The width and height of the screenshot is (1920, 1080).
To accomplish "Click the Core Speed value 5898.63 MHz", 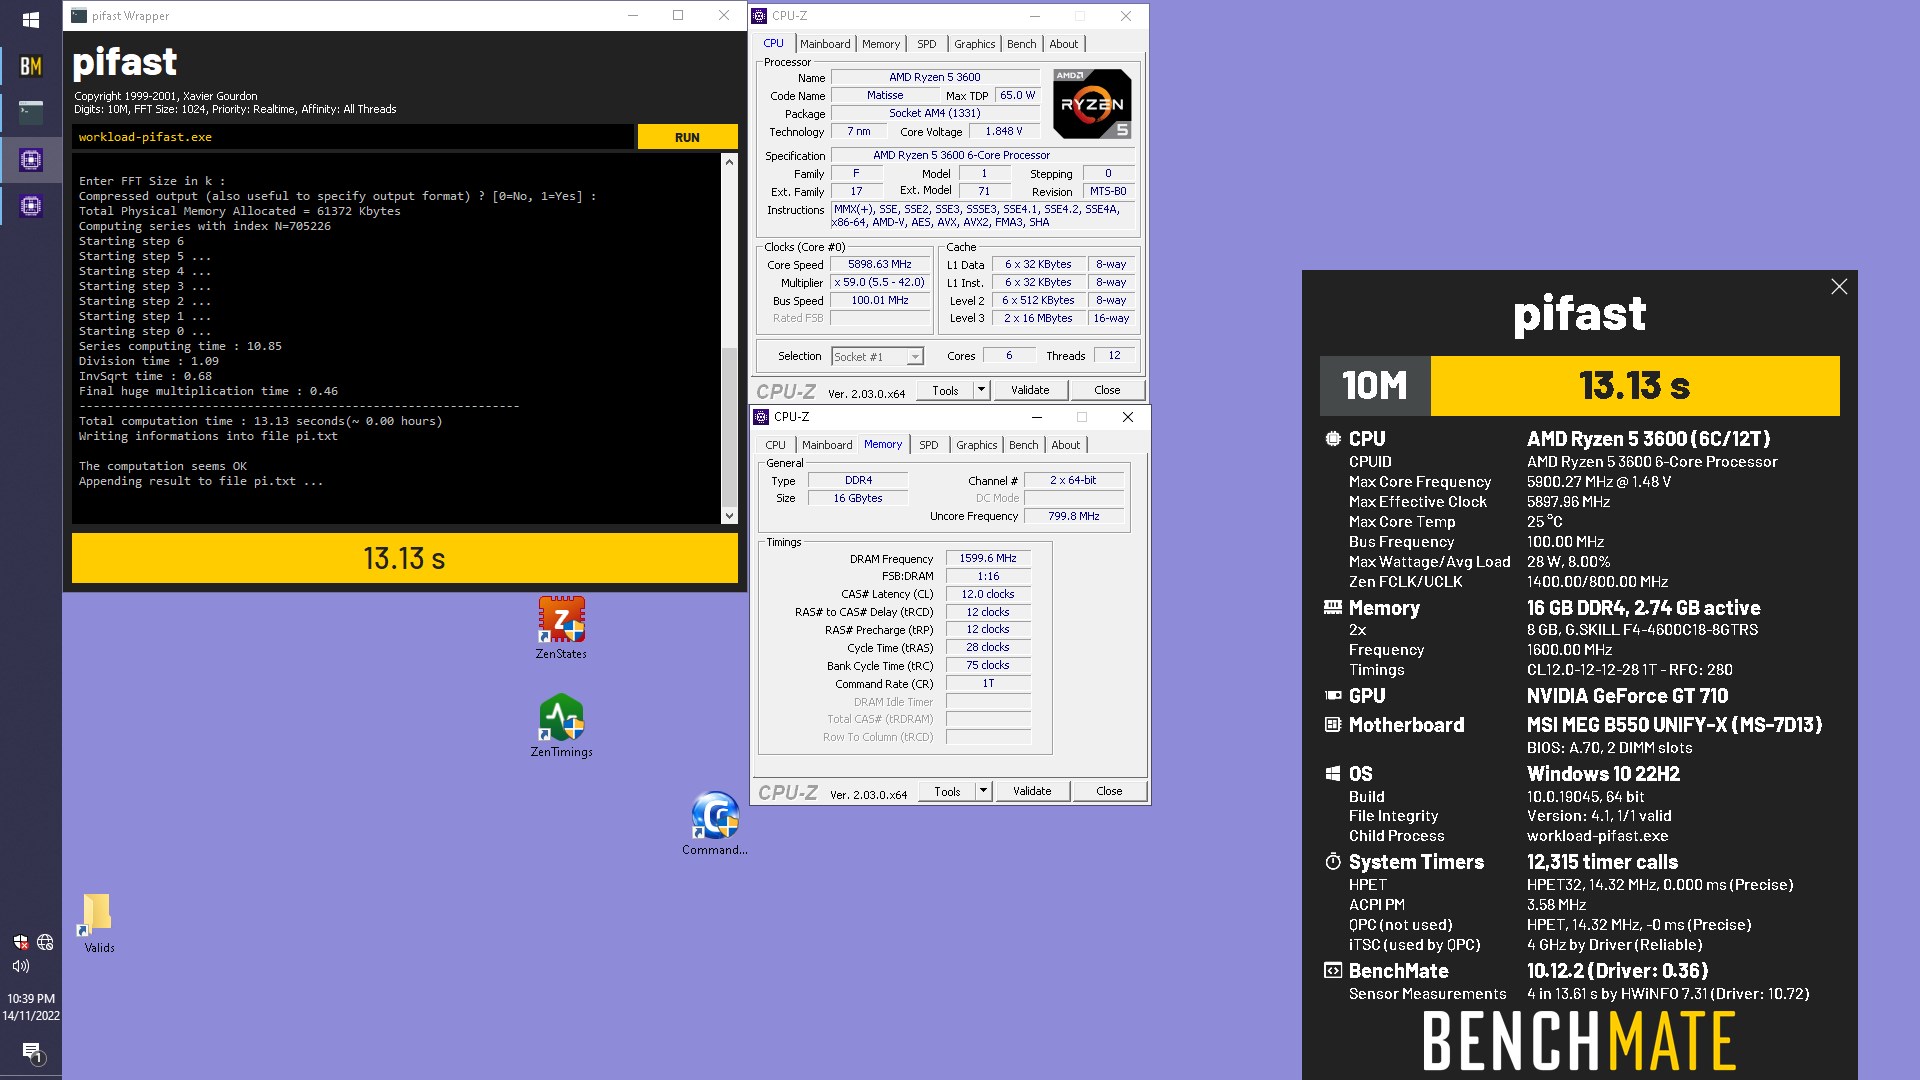I will click(879, 265).
